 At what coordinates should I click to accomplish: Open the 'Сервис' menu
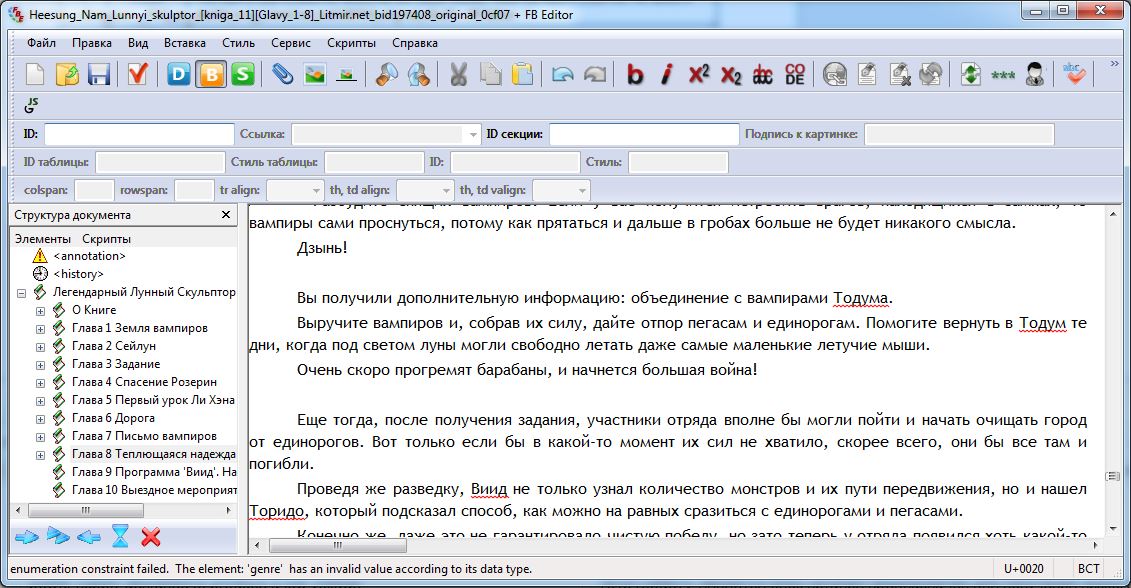point(290,43)
